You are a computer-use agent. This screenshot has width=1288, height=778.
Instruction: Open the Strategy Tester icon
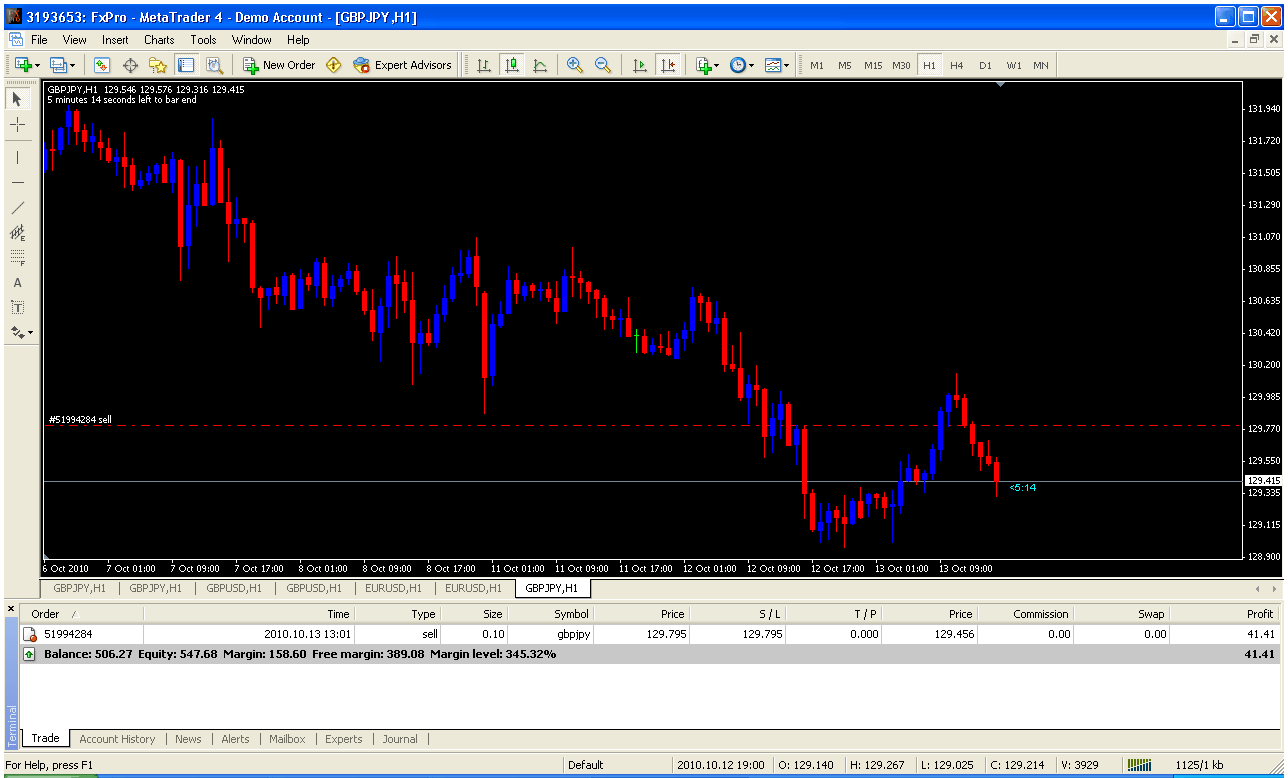click(x=214, y=65)
